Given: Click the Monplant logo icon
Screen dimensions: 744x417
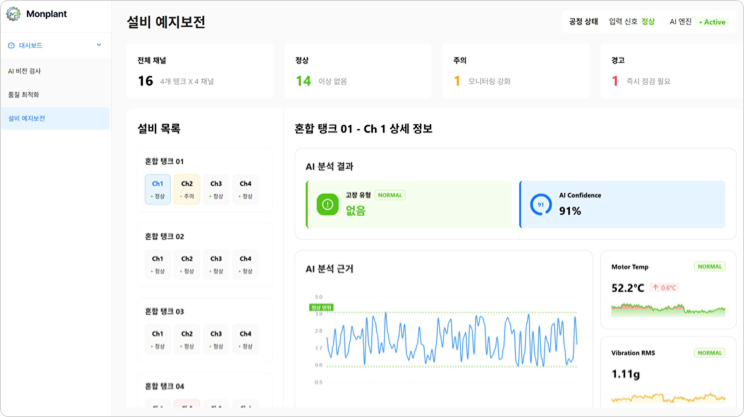Looking at the screenshot, I should coord(13,14).
